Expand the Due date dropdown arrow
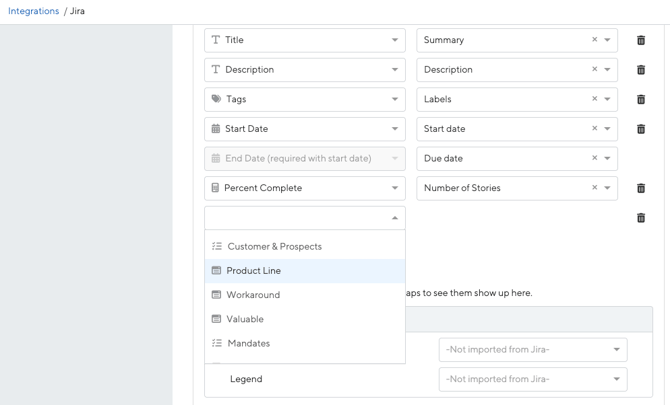The image size is (670, 405). 607,158
